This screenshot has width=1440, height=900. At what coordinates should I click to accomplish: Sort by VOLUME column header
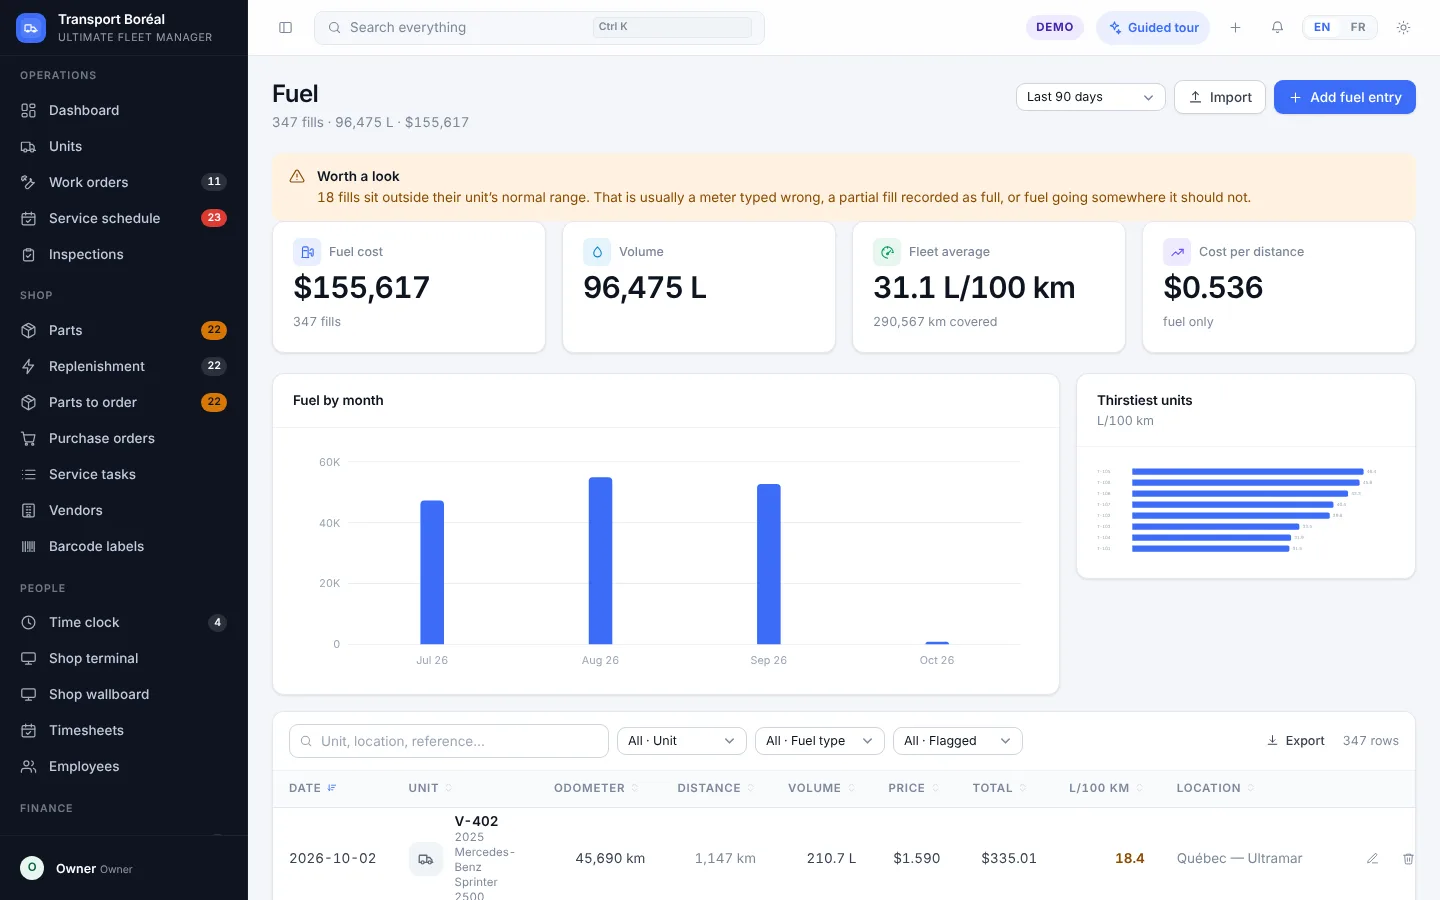[x=821, y=788]
